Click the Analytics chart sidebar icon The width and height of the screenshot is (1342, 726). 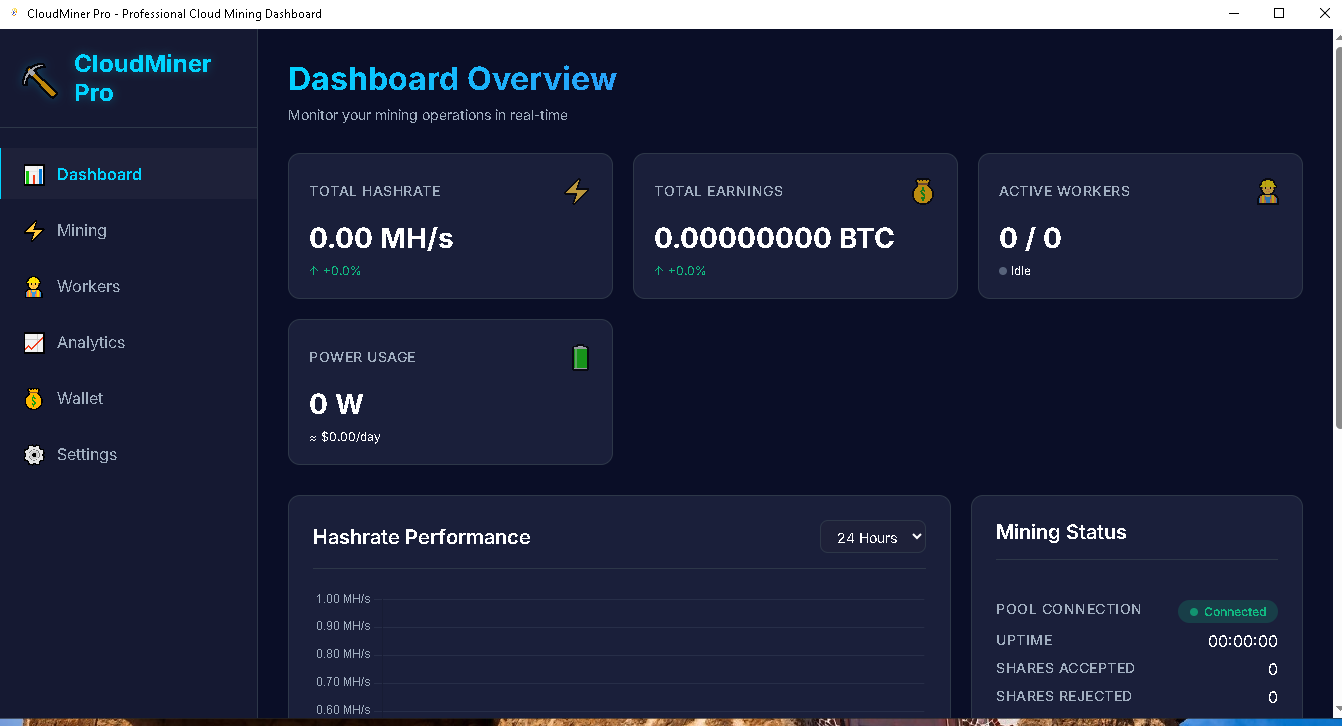click(x=34, y=343)
